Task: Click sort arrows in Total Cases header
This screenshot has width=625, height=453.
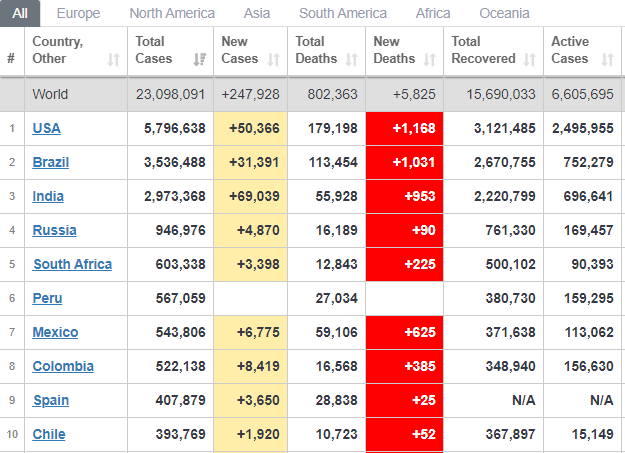Action: pos(198,60)
